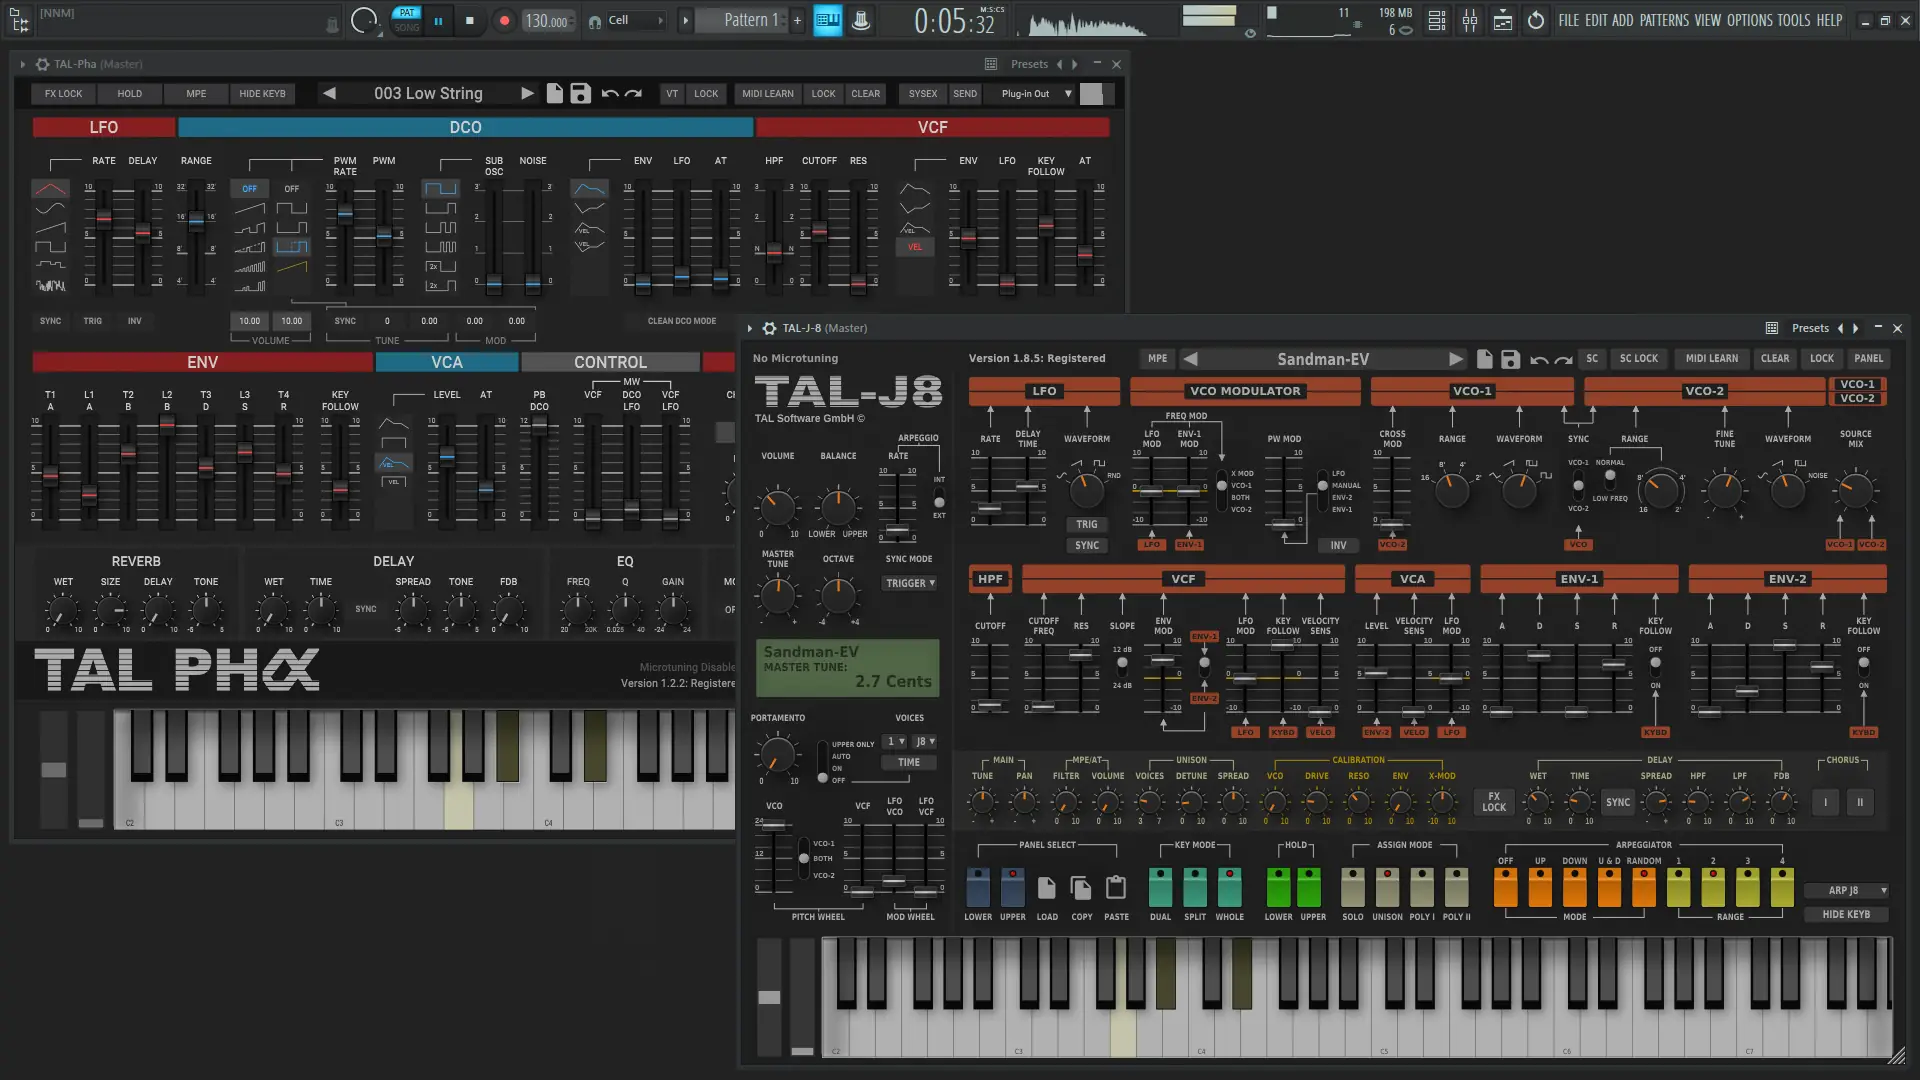Open Plug-in Out dropdown

(1036, 94)
